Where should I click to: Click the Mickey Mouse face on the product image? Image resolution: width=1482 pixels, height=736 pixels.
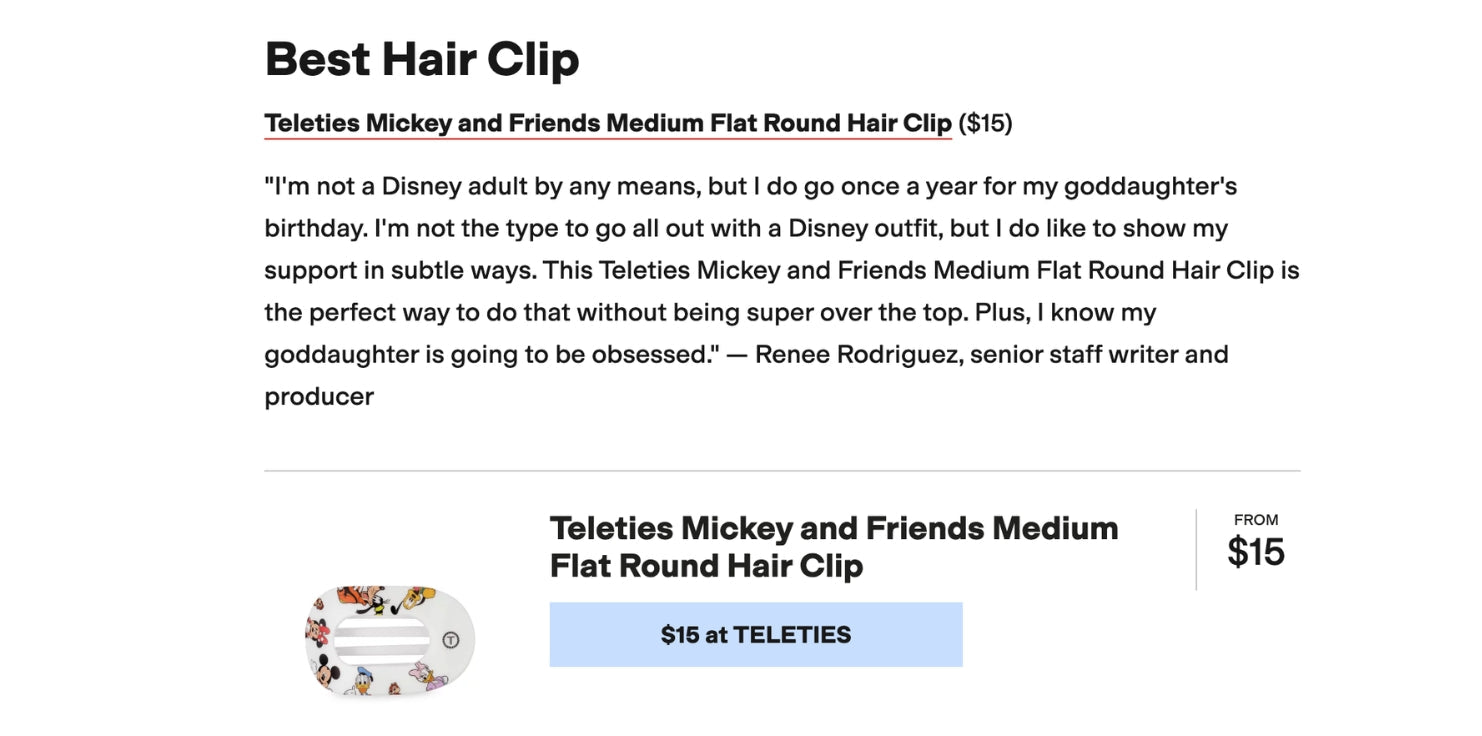pyautogui.click(x=326, y=674)
